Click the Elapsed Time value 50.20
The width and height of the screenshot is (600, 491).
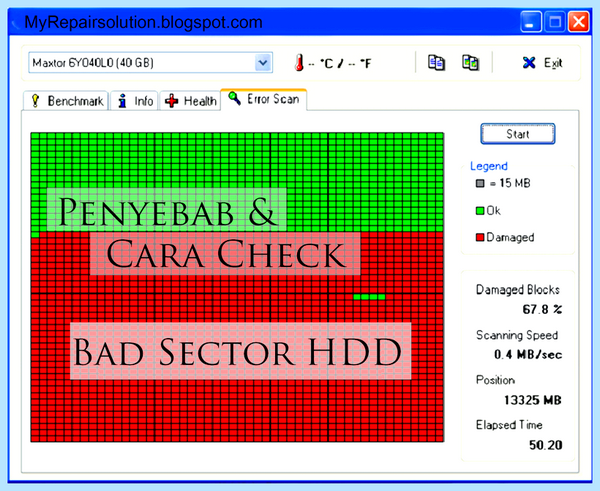point(546,445)
